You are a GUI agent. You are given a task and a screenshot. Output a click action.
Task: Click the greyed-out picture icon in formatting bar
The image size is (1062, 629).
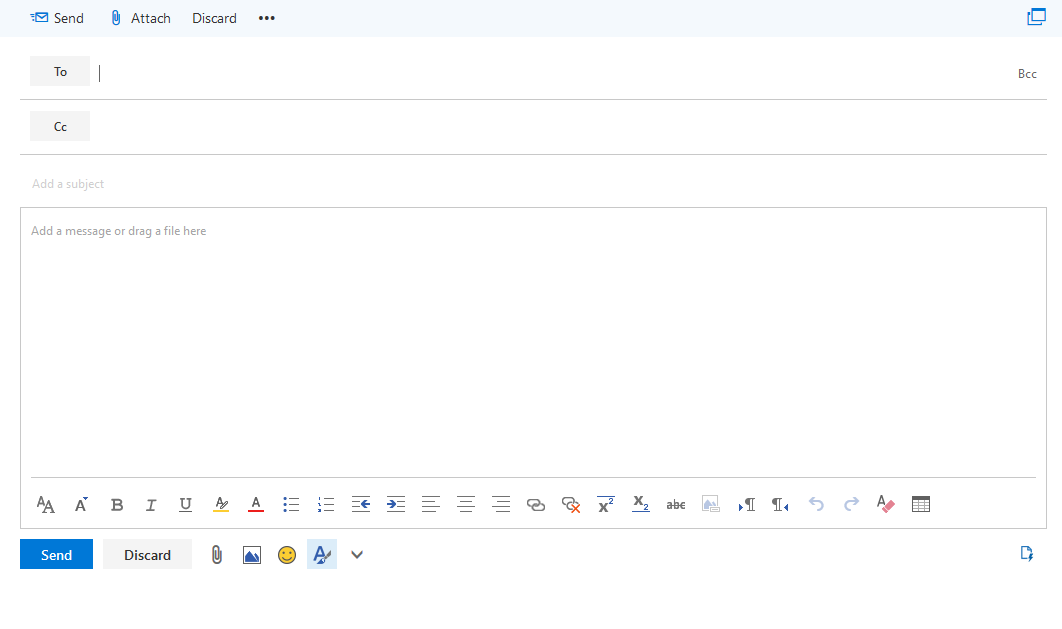click(x=710, y=504)
